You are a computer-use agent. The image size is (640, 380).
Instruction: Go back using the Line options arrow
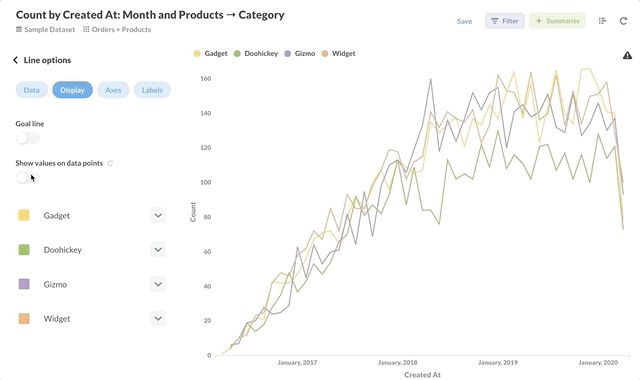point(15,60)
